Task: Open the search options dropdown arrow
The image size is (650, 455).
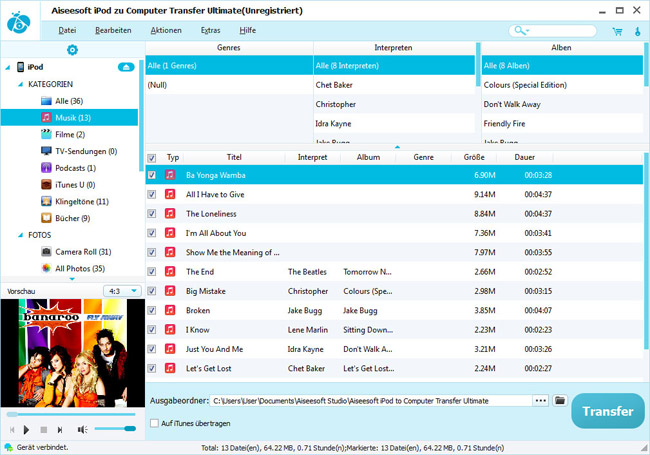Action: click(527, 31)
